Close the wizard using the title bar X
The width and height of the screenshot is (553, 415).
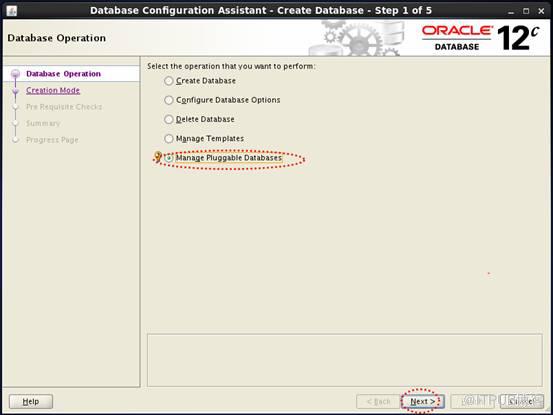[541, 11]
